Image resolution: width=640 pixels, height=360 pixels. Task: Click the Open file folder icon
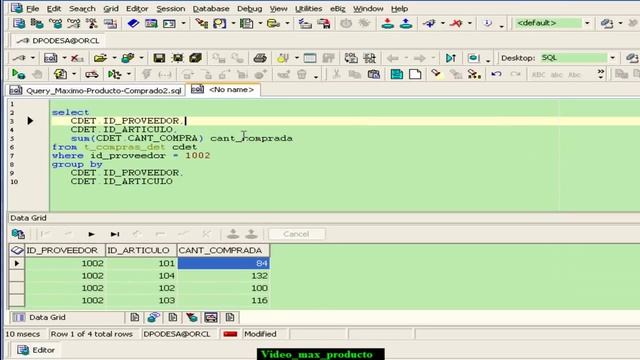100,58
